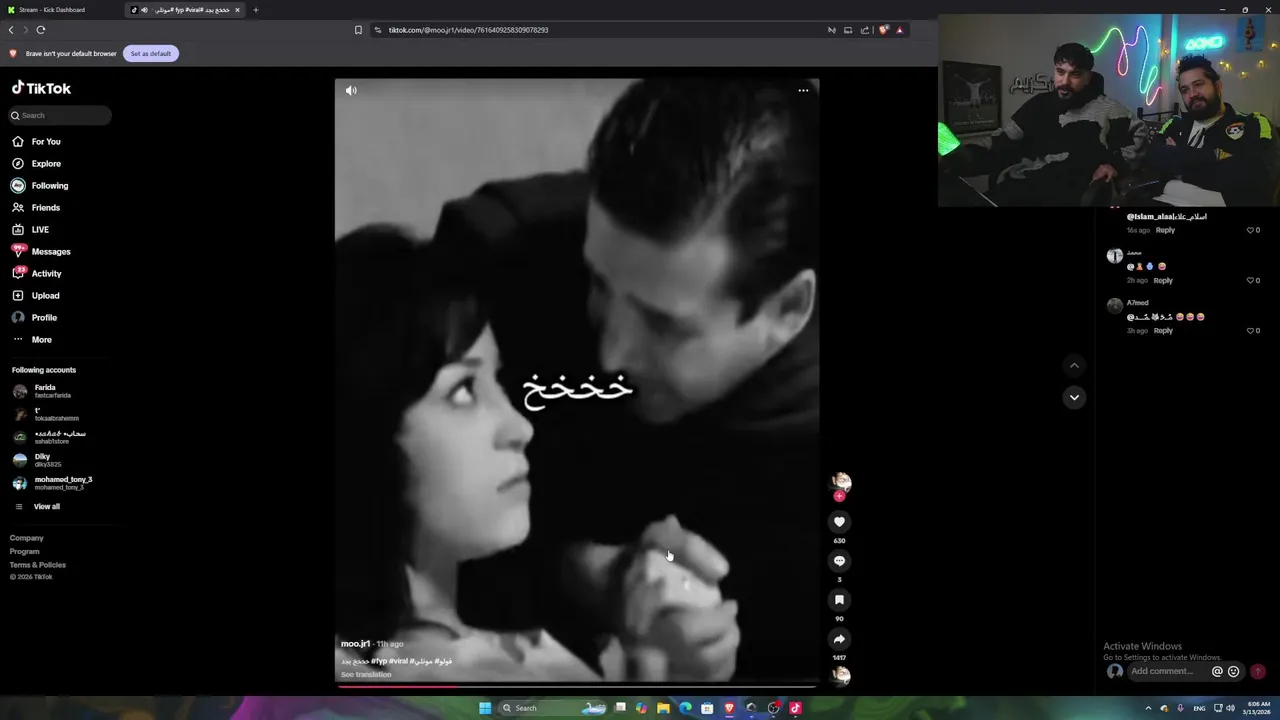1280x720 pixels.
Task: Click the TikTok search field
Action: click(60, 115)
